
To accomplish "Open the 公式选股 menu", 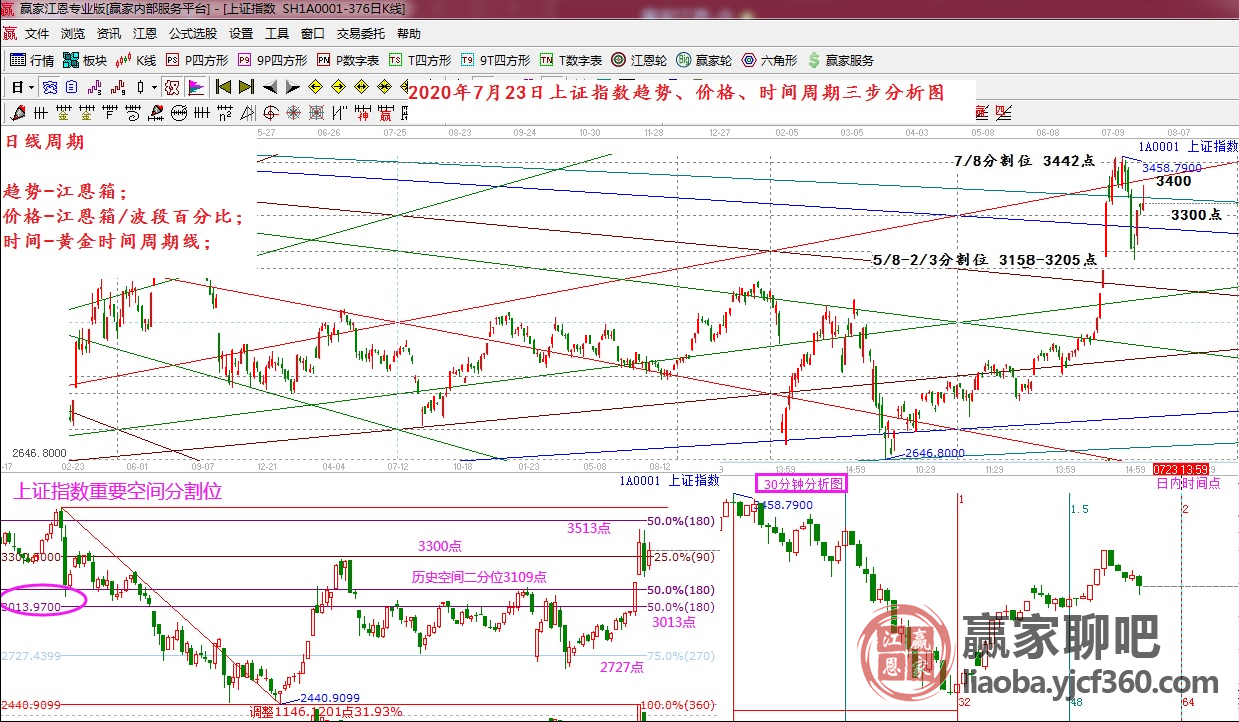I will (x=193, y=33).
